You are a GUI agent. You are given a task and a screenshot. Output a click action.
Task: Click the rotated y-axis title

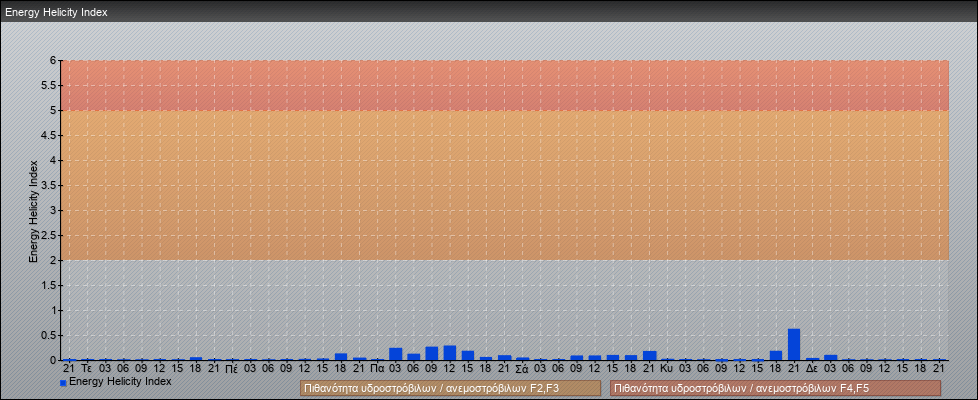[x=34, y=211]
